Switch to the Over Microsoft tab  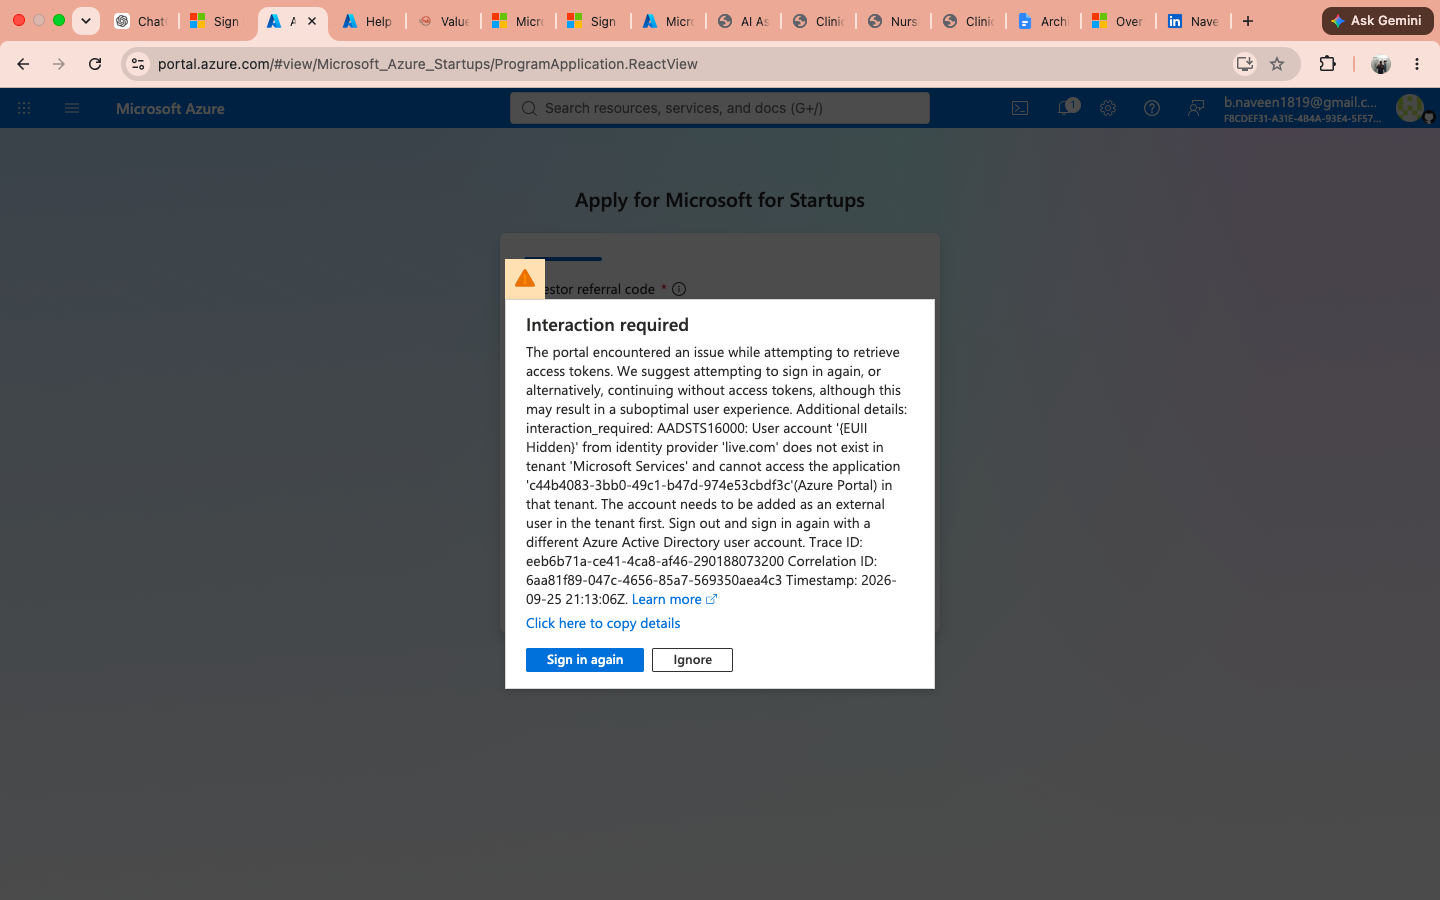[x=1118, y=21]
